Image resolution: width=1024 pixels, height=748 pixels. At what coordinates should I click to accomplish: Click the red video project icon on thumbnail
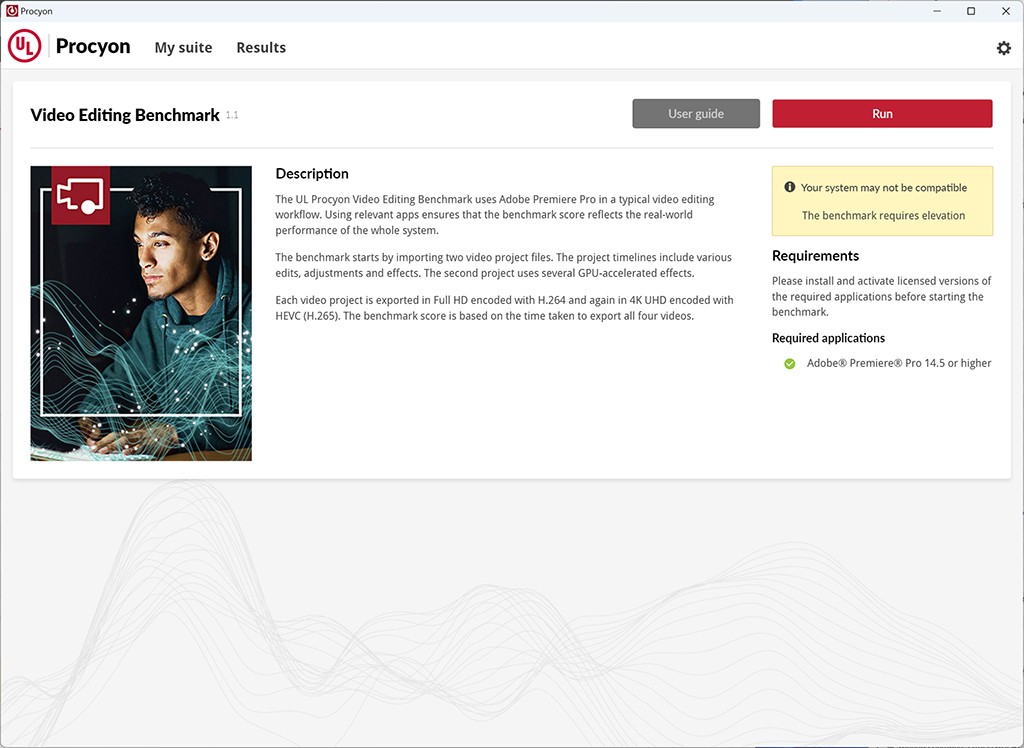point(80,195)
